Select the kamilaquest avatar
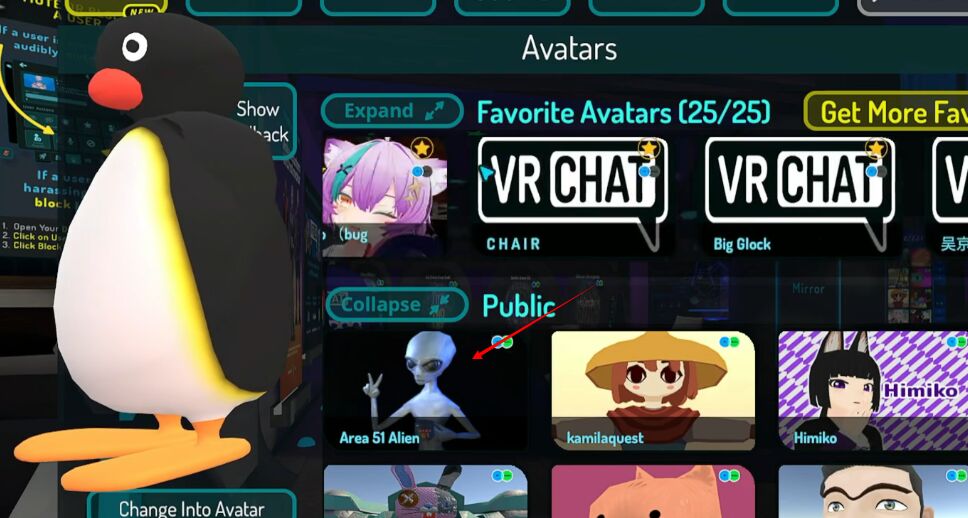Screen dimensions: 968x518 [653, 391]
